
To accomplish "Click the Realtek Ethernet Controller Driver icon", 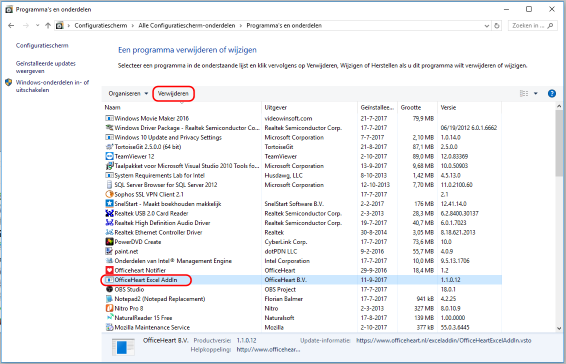I will click(x=109, y=232).
